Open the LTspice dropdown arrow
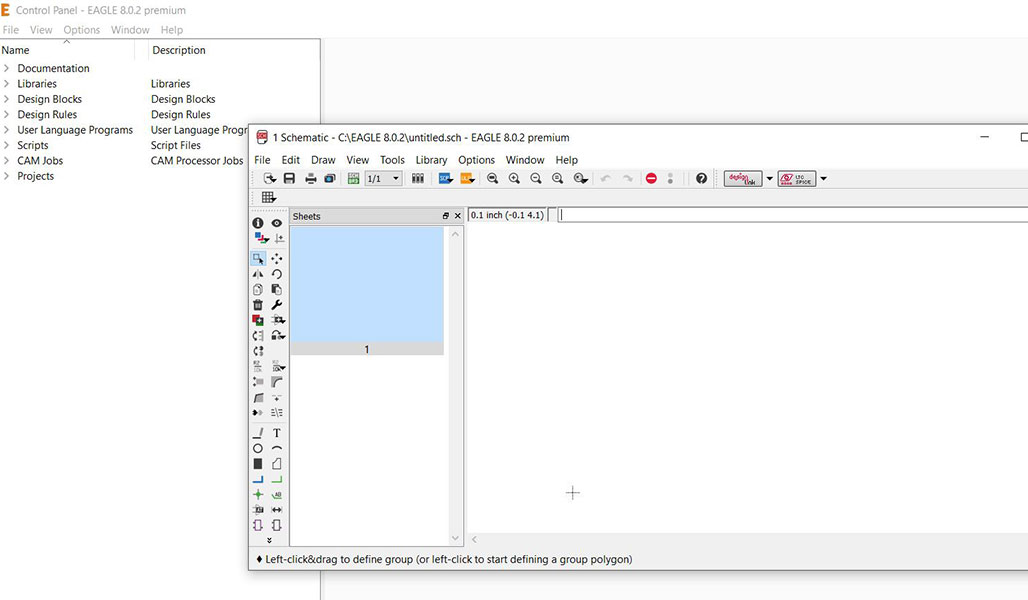1028x600 pixels. [823, 178]
